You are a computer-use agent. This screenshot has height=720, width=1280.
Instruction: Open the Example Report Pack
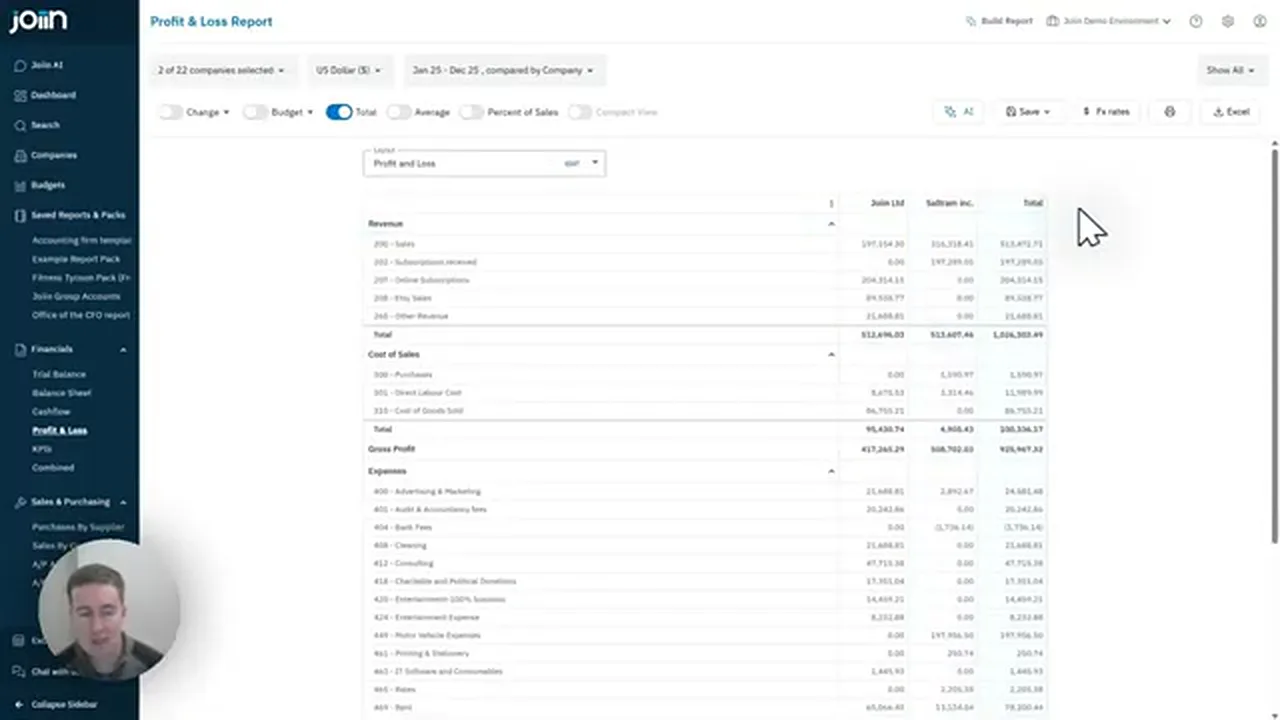tap(76, 259)
